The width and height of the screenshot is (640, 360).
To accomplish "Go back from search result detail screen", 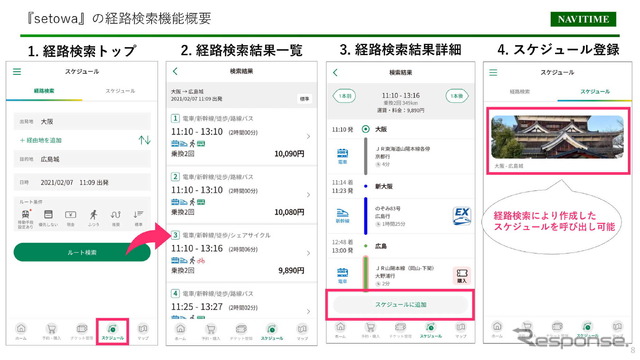I will click(x=335, y=73).
